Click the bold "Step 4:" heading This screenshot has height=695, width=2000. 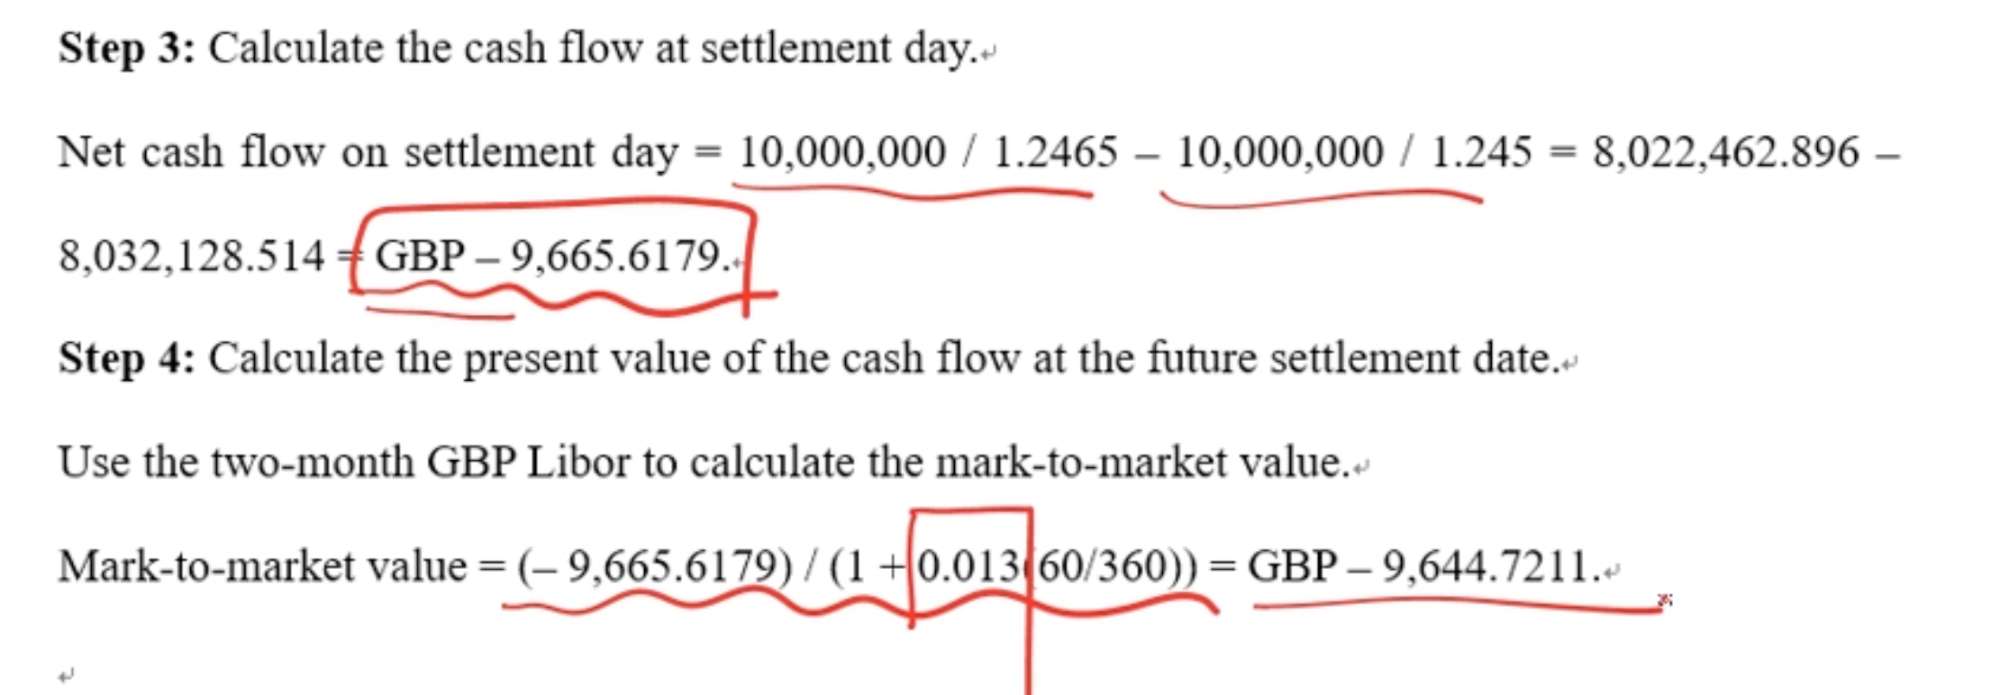pos(127,359)
